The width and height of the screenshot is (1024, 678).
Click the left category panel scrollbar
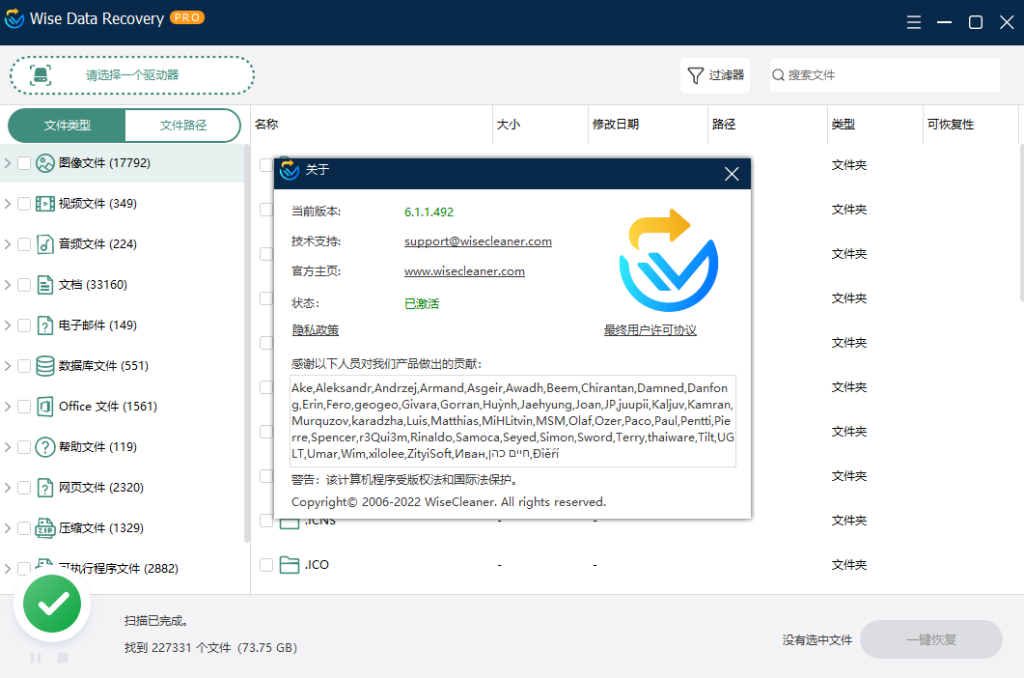click(x=246, y=343)
